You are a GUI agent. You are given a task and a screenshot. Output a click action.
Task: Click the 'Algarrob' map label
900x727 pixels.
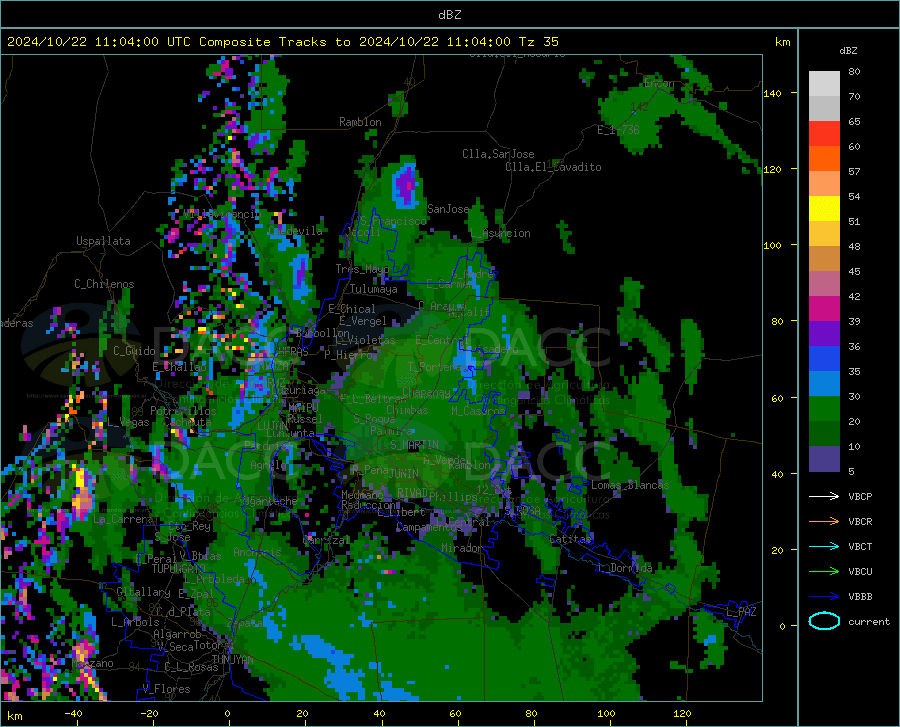tap(177, 634)
